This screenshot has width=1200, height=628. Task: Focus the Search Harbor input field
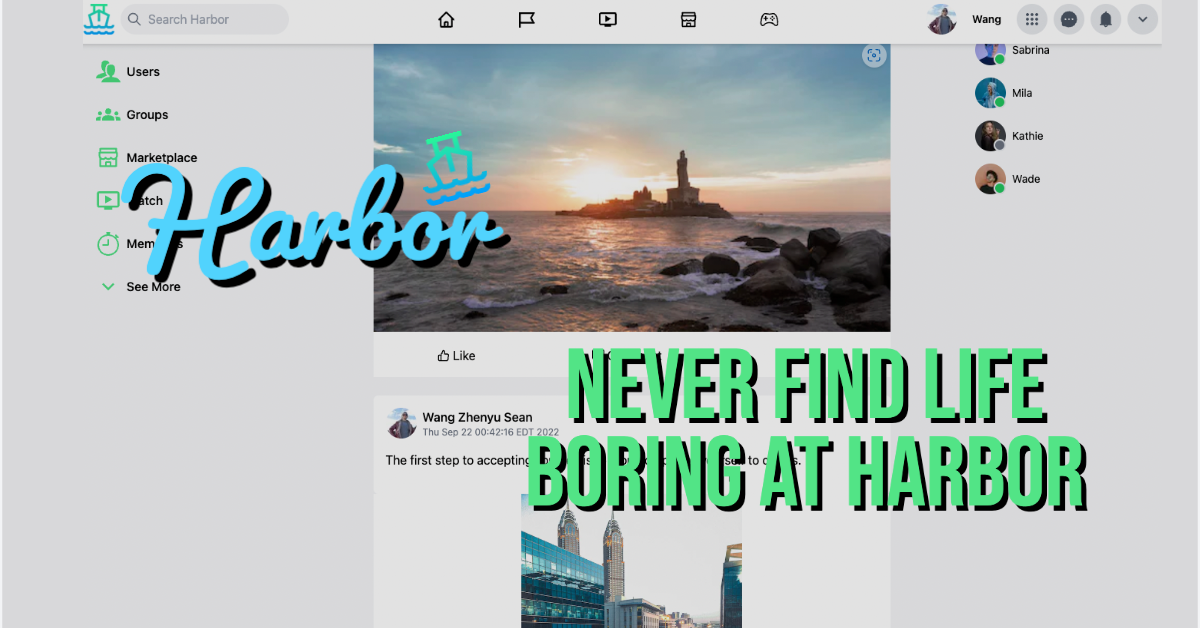[x=205, y=19]
